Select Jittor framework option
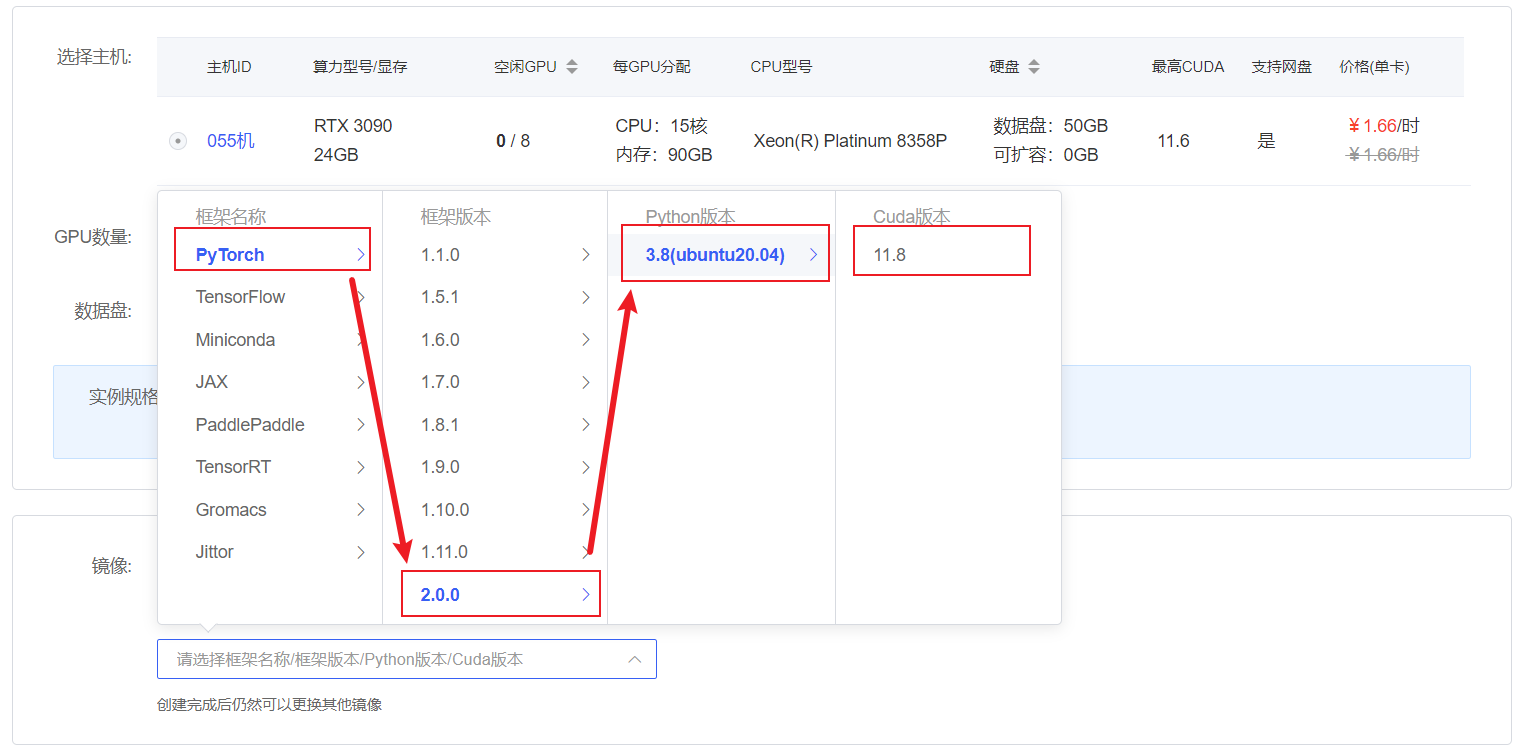Screen dimensions: 1535x754 pos(215,552)
